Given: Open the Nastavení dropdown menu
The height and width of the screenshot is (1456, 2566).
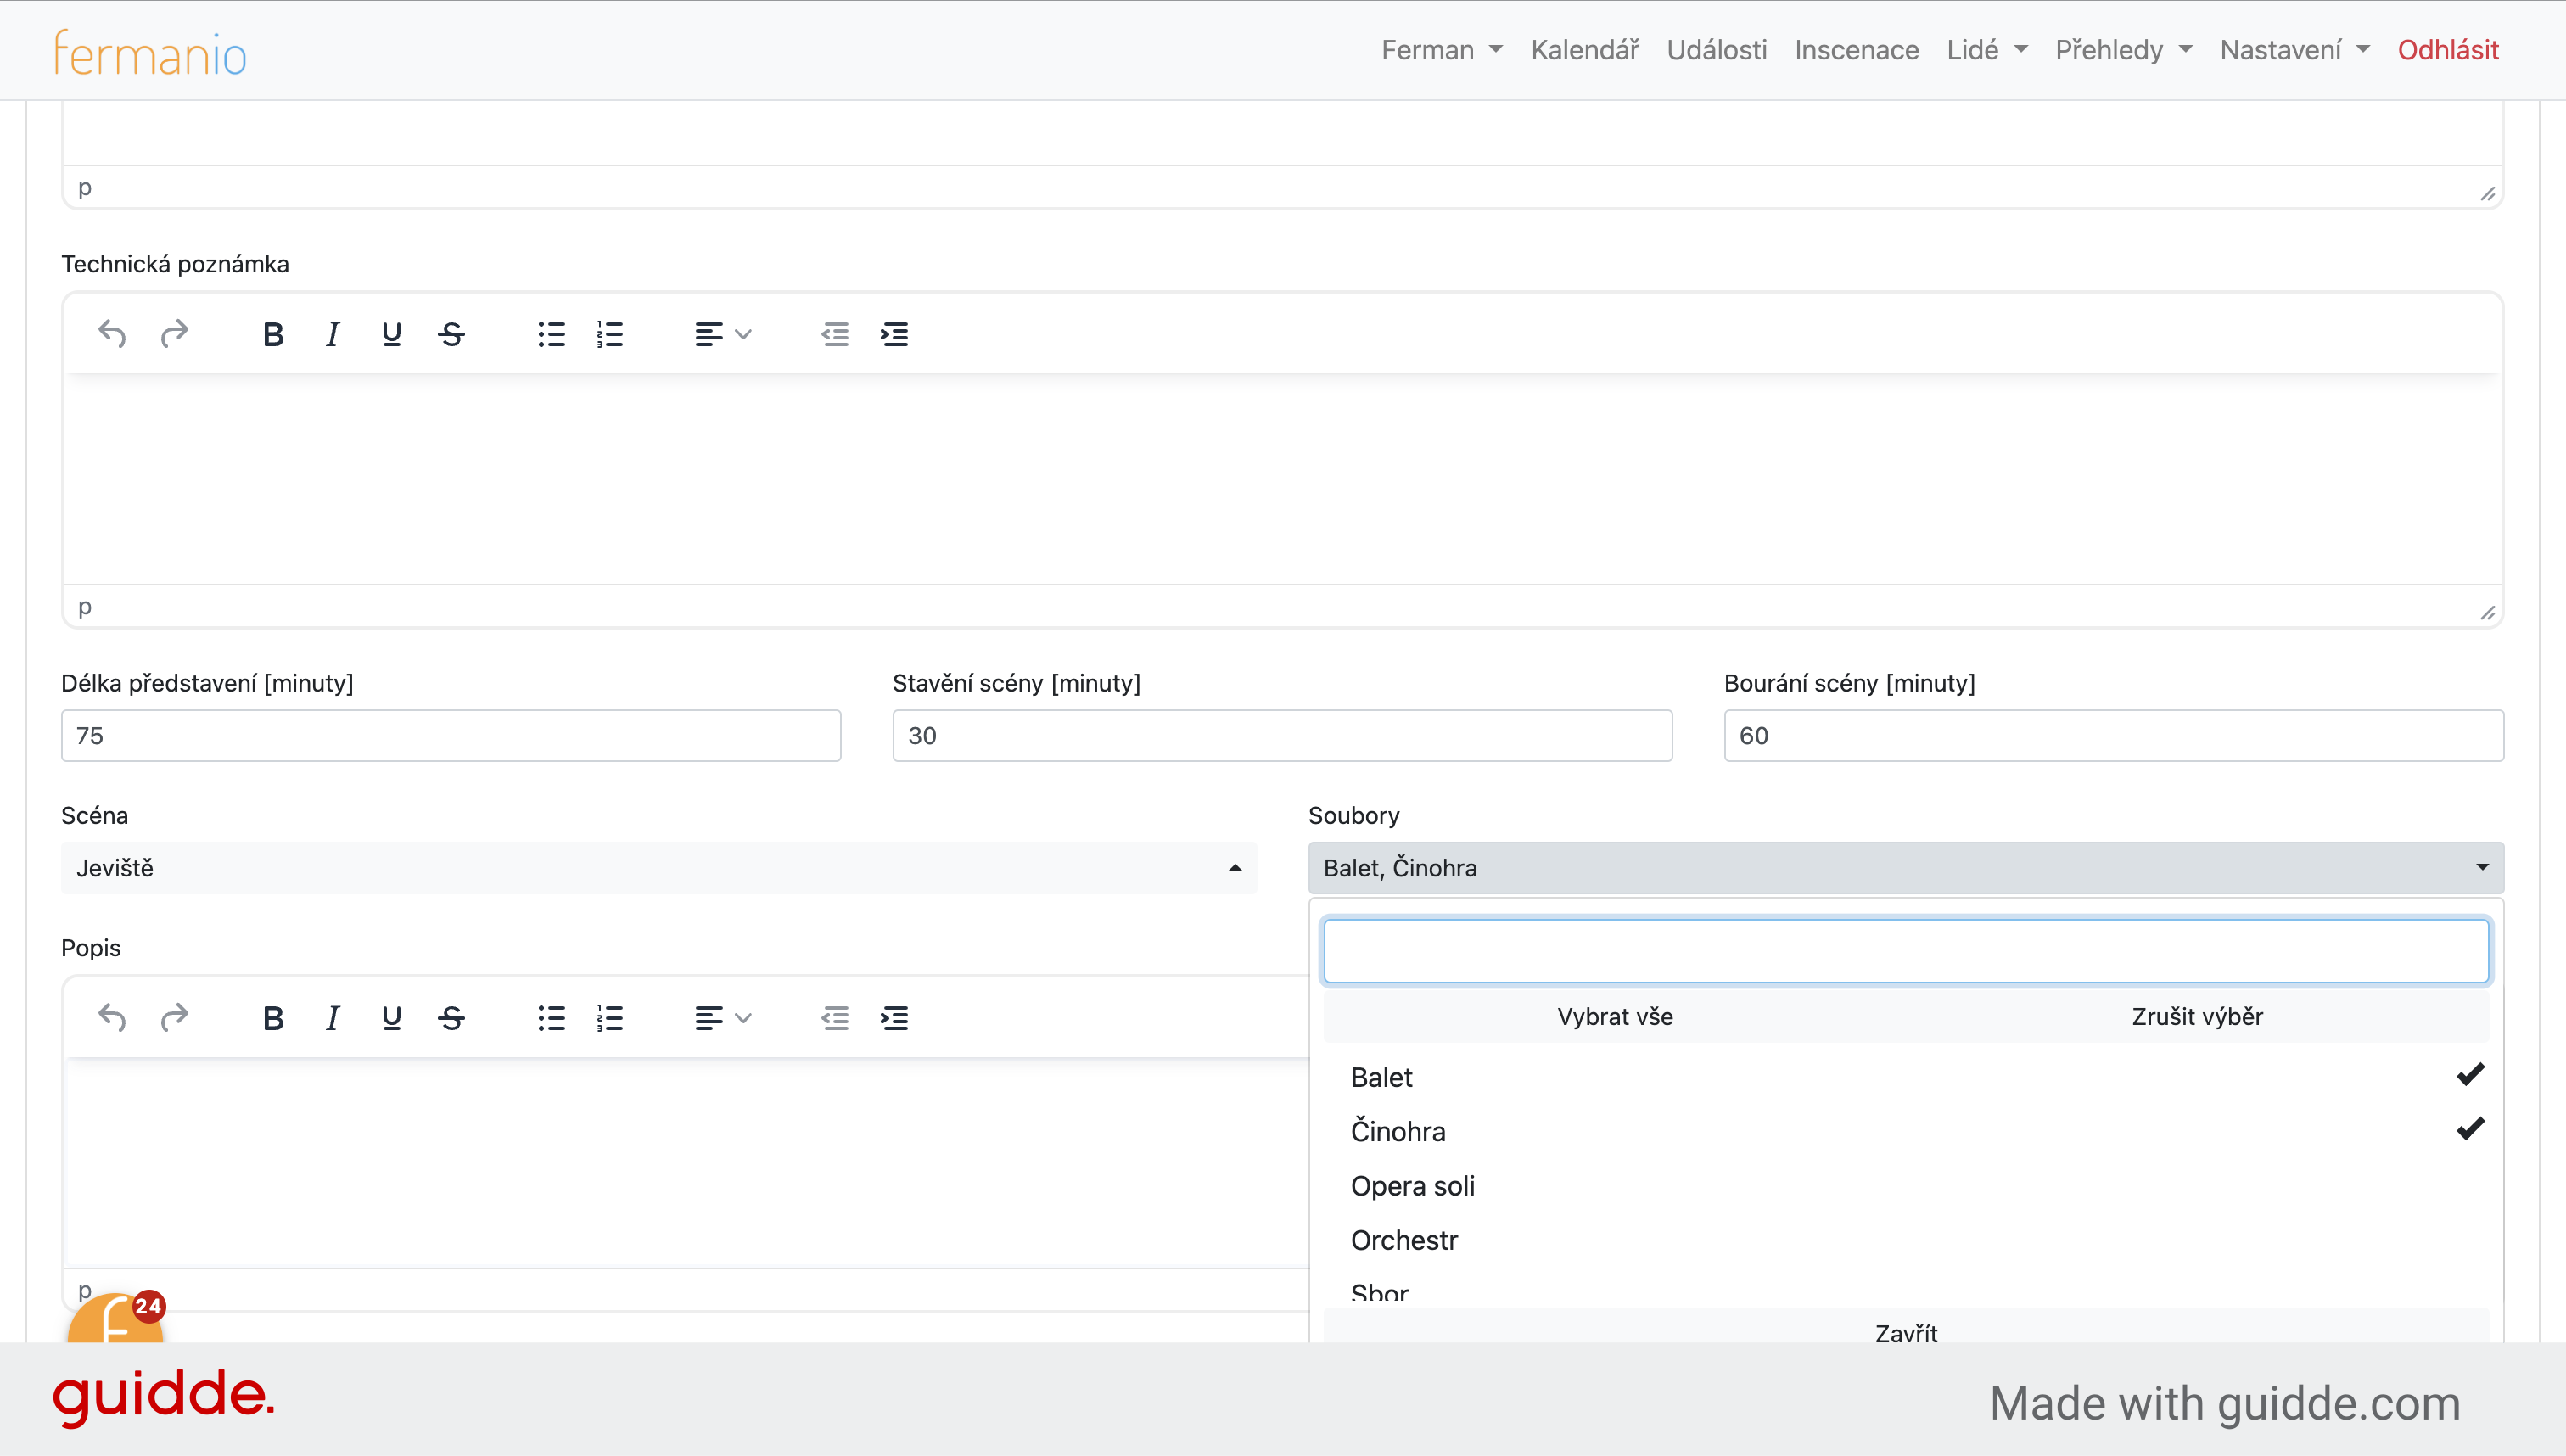Looking at the screenshot, I should [x=2294, y=50].
